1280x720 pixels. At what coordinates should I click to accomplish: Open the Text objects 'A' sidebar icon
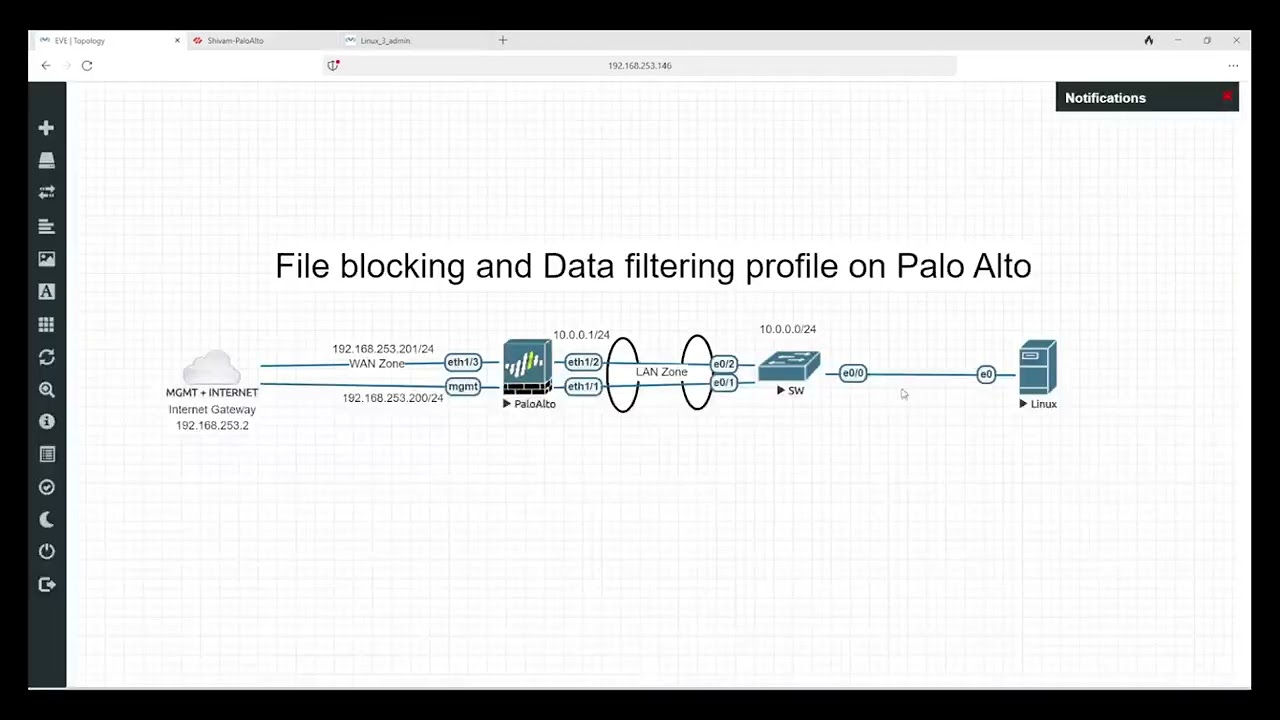[46, 292]
